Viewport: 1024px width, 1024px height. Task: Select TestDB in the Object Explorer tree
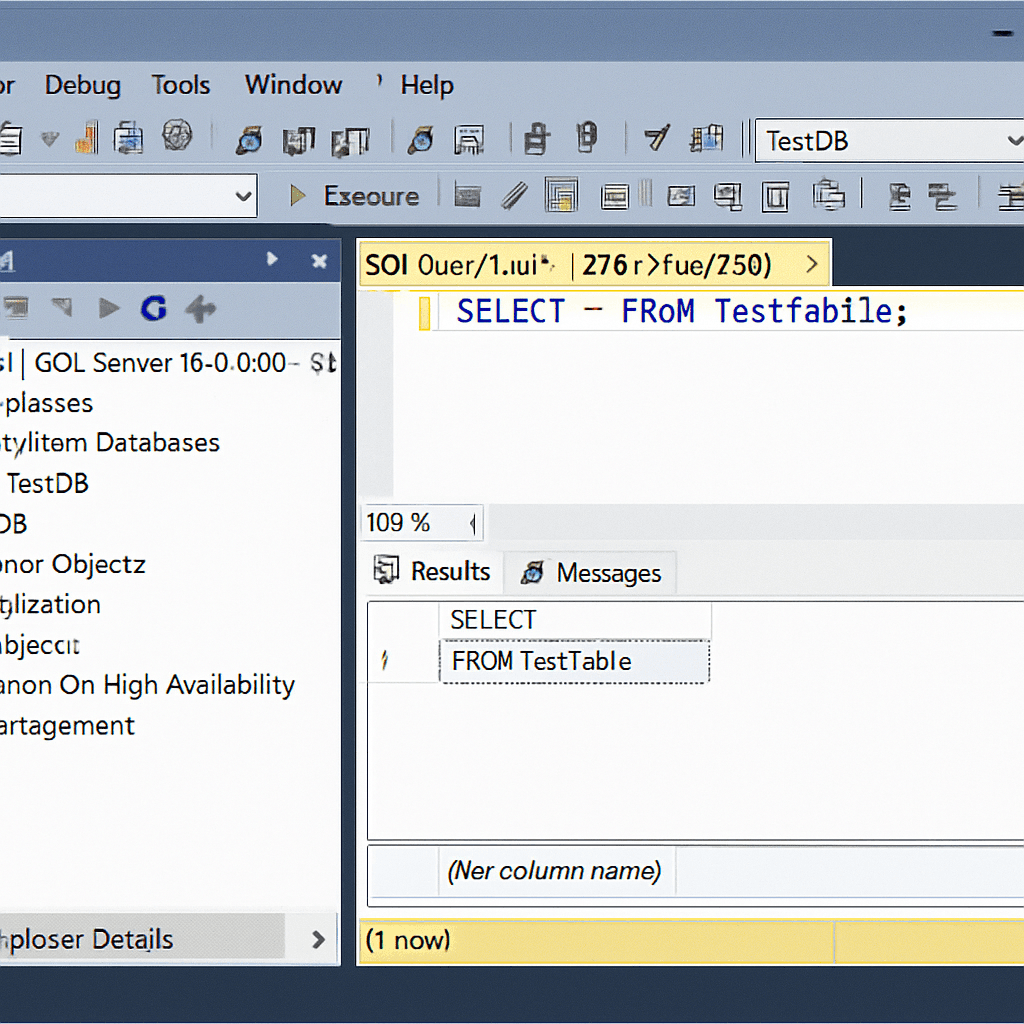coord(48,484)
